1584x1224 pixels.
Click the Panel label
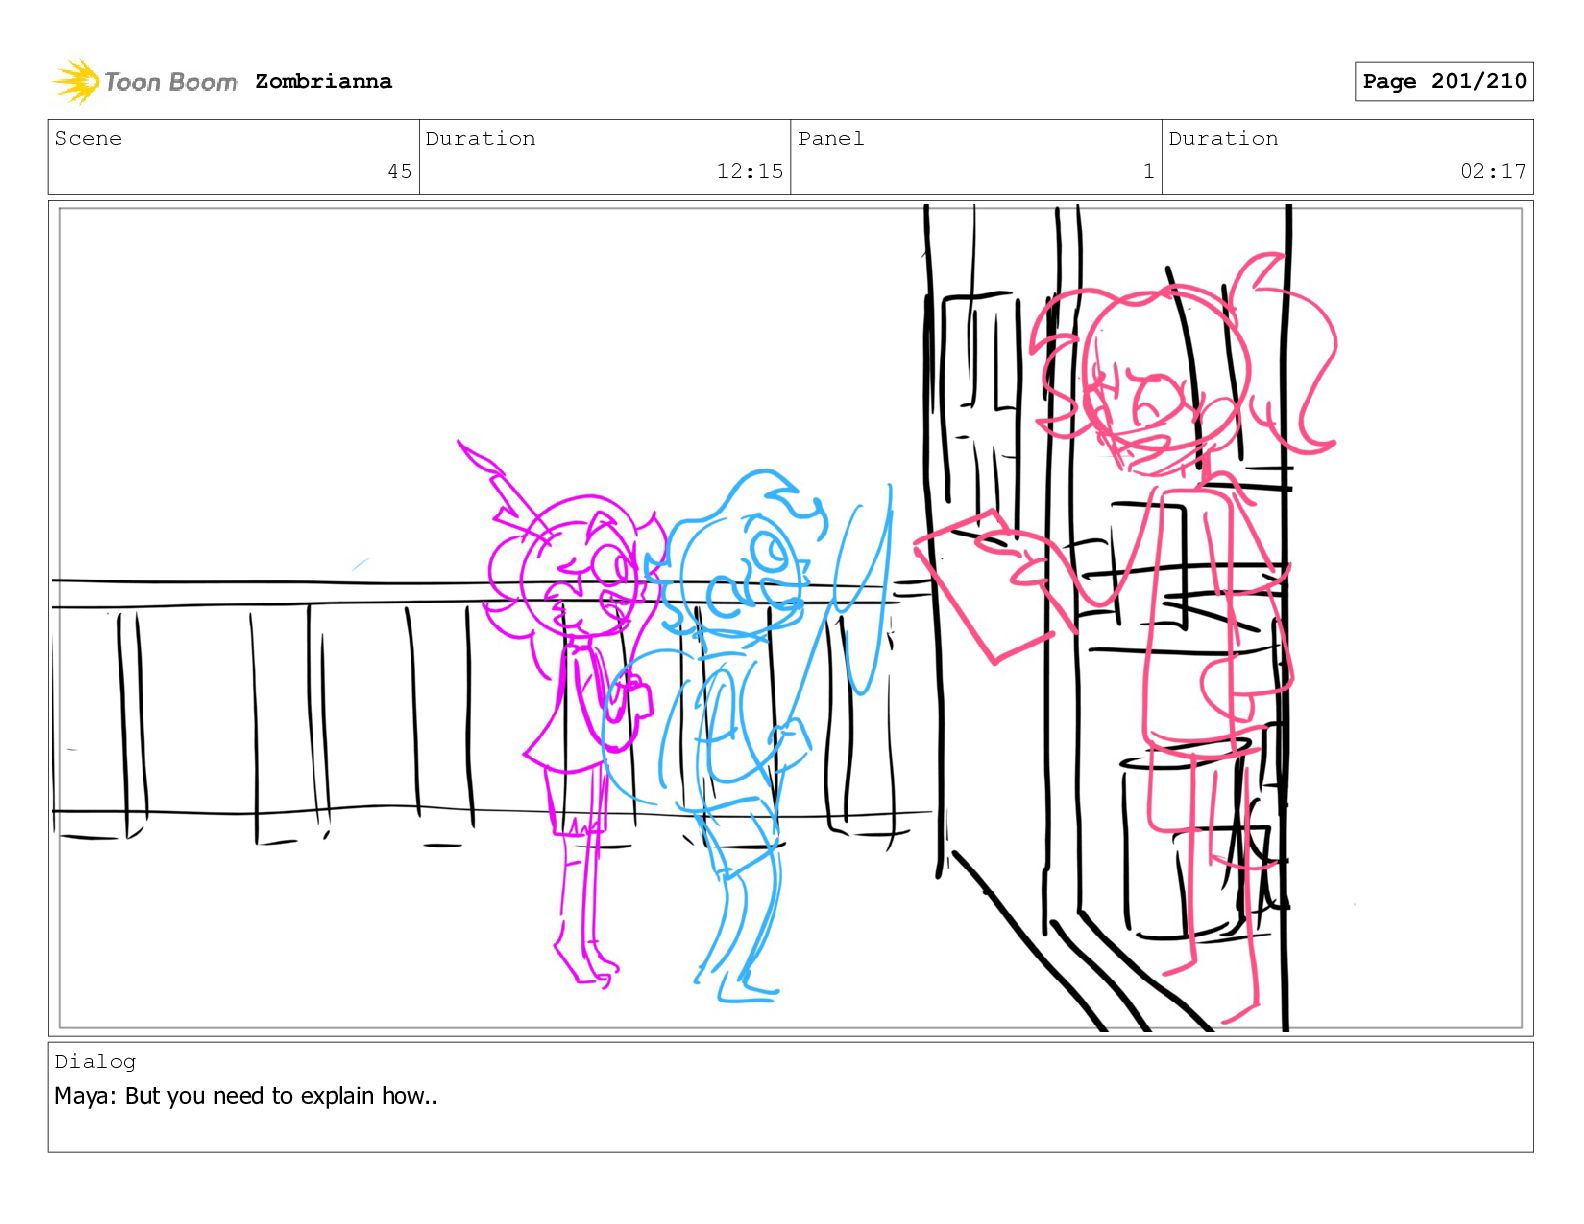pos(831,139)
